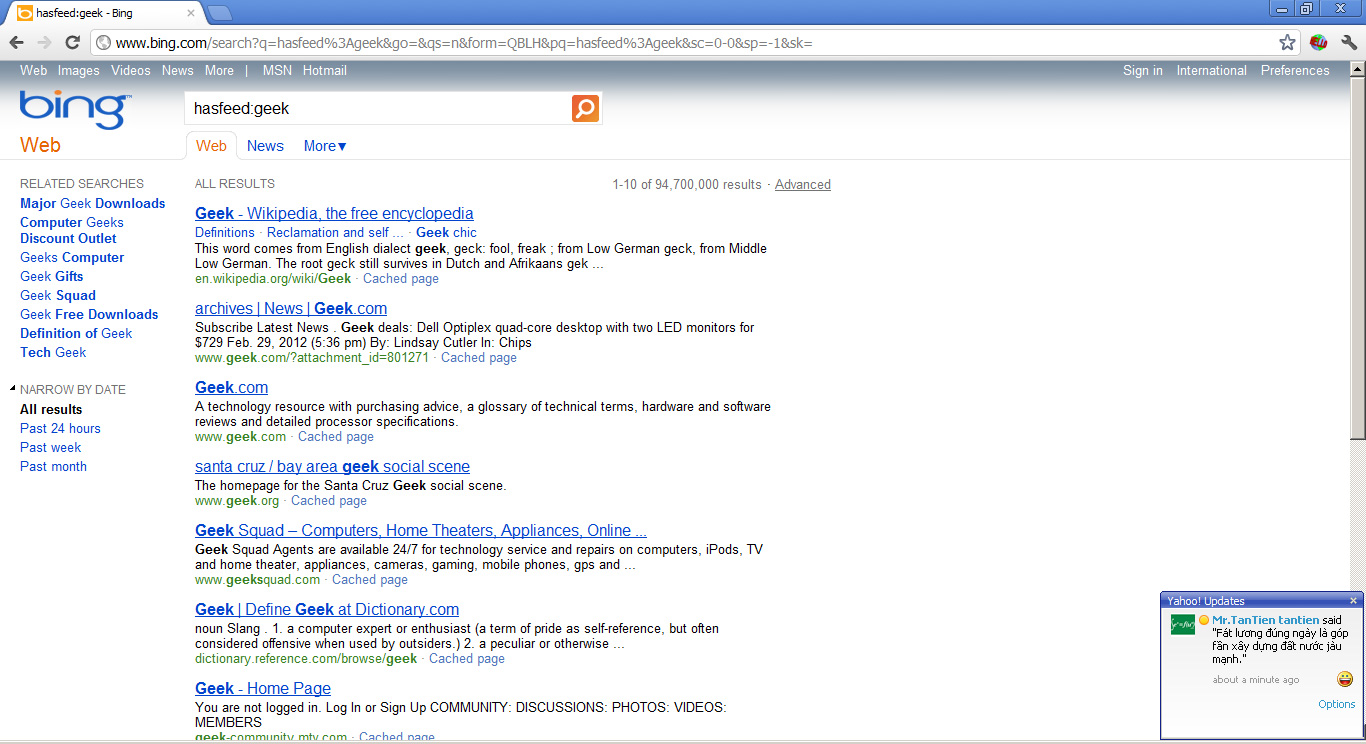Click related search Tech Geek
This screenshot has width=1366, height=744.
53,353
